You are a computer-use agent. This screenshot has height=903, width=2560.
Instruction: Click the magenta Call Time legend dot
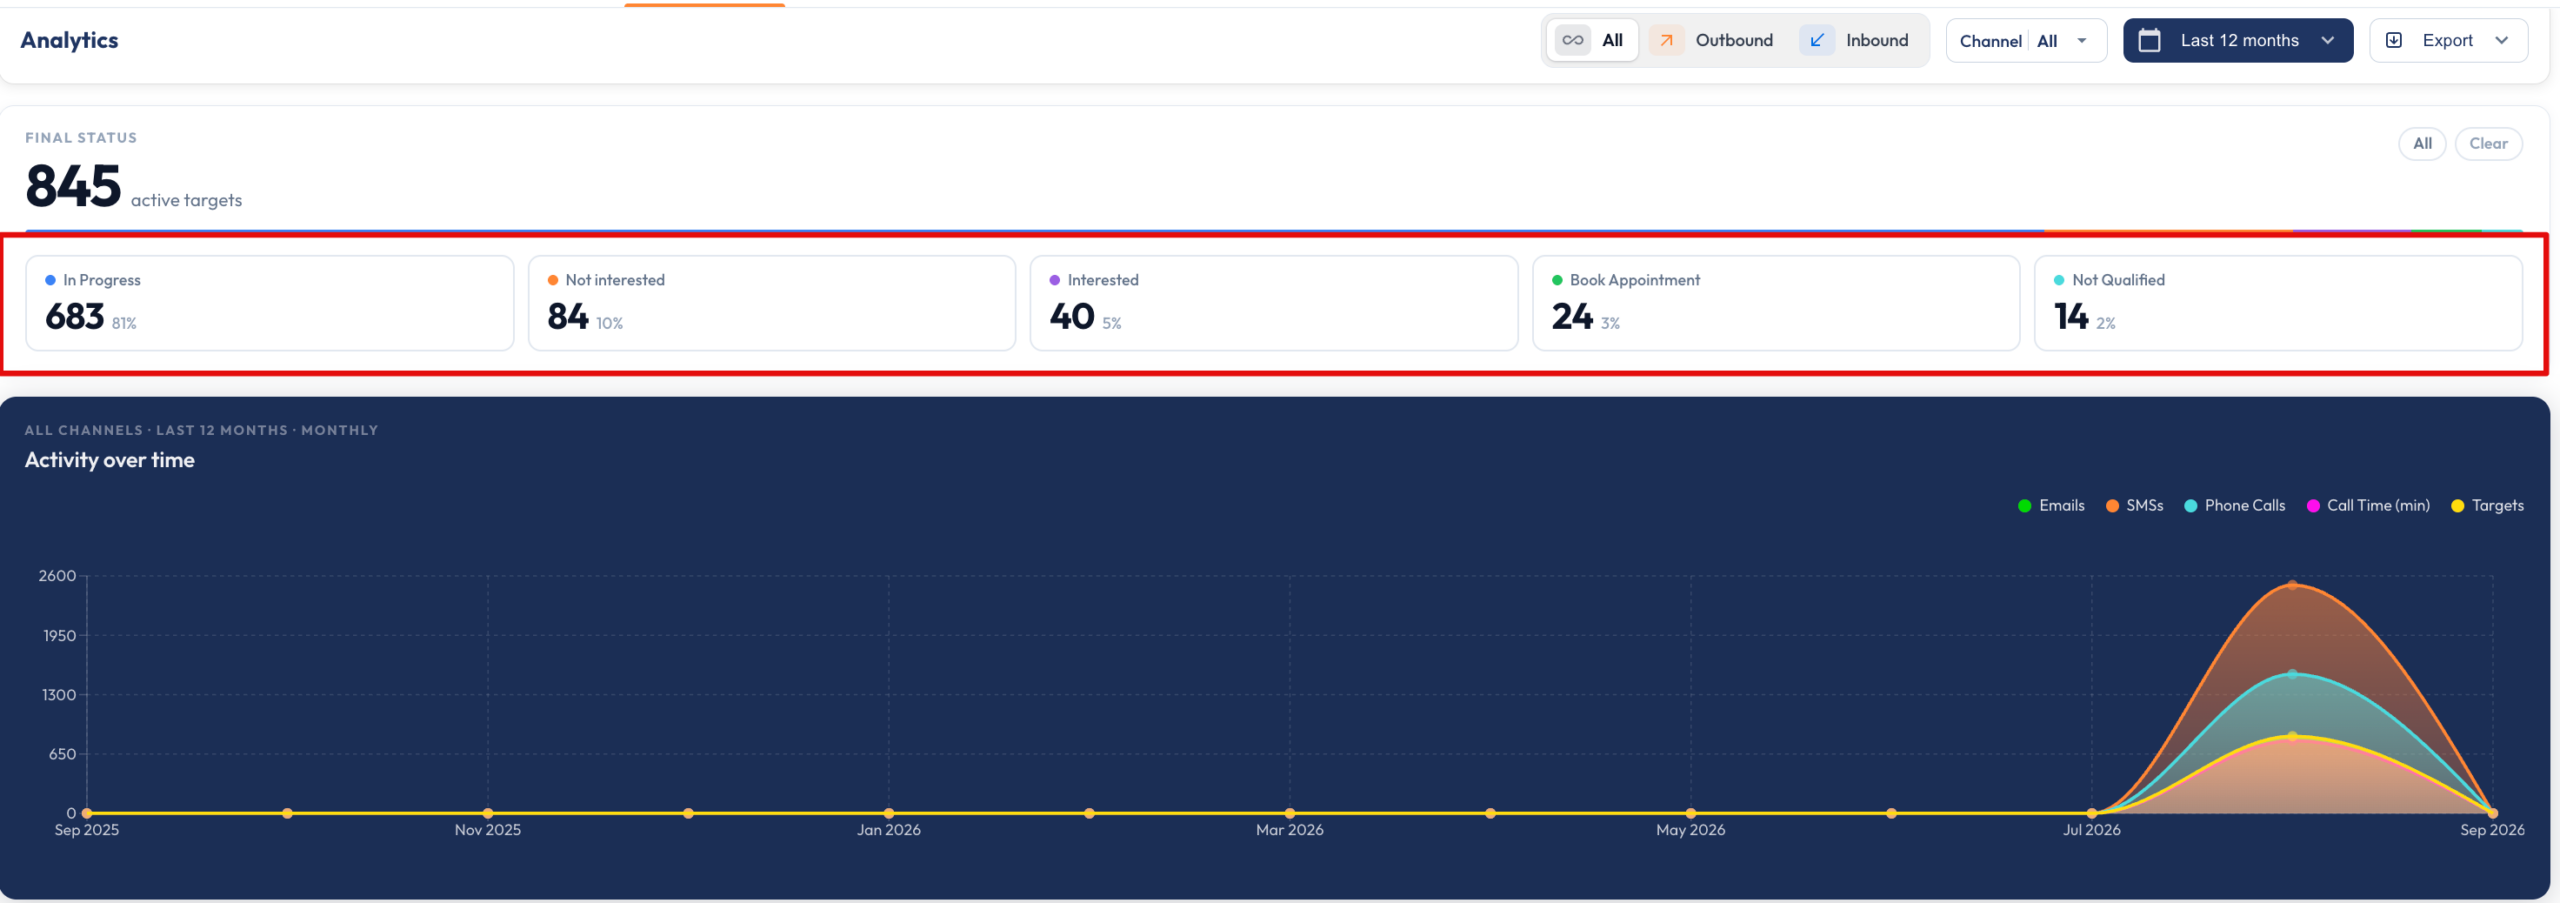(2313, 506)
